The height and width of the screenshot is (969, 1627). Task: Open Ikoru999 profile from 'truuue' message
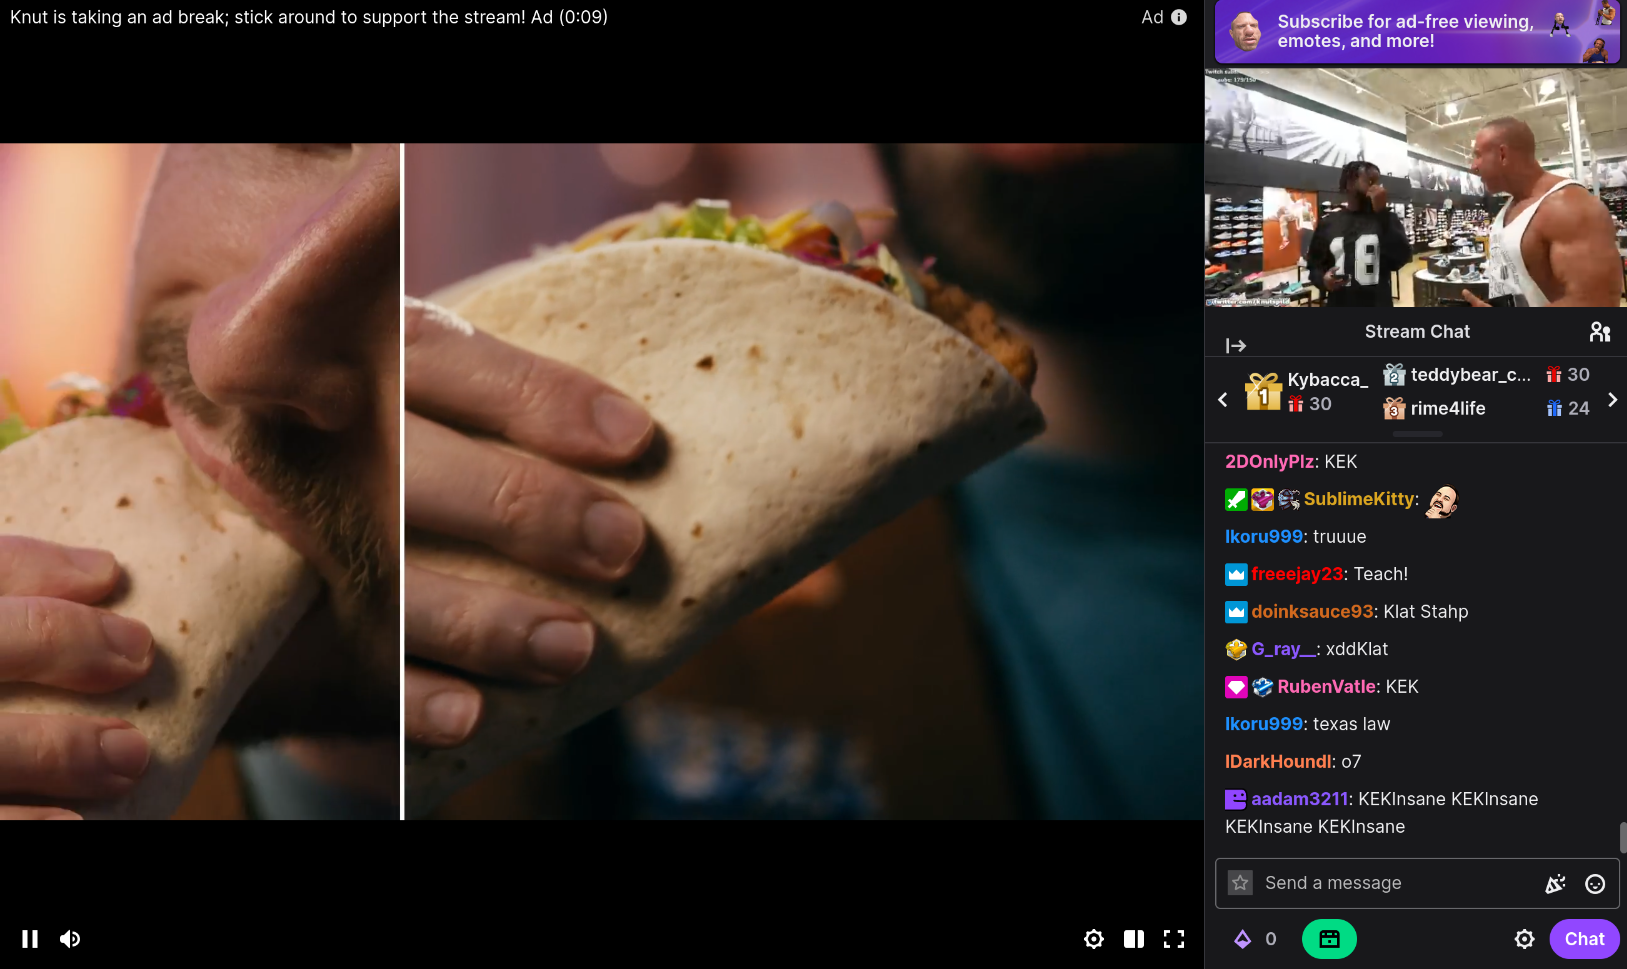1264,537
